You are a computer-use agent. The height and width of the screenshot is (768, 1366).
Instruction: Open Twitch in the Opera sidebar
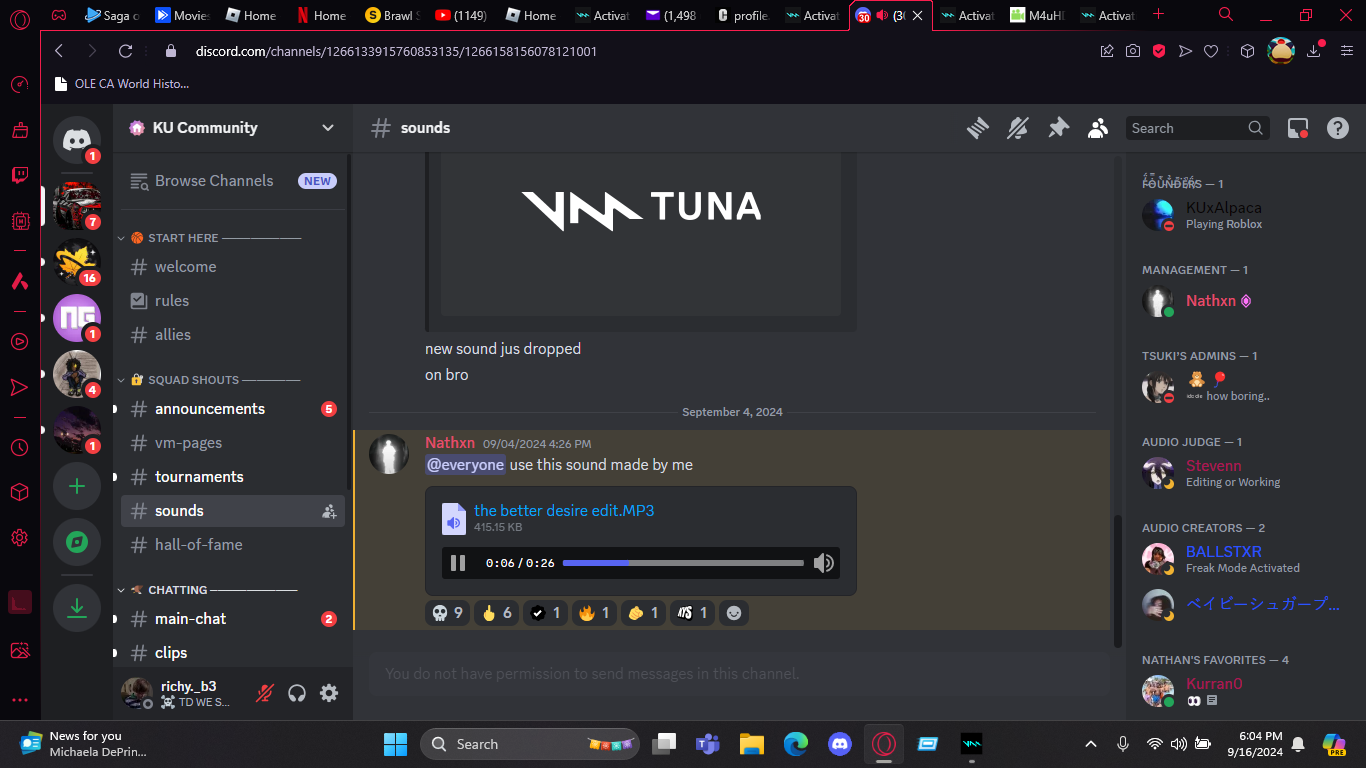(x=20, y=176)
